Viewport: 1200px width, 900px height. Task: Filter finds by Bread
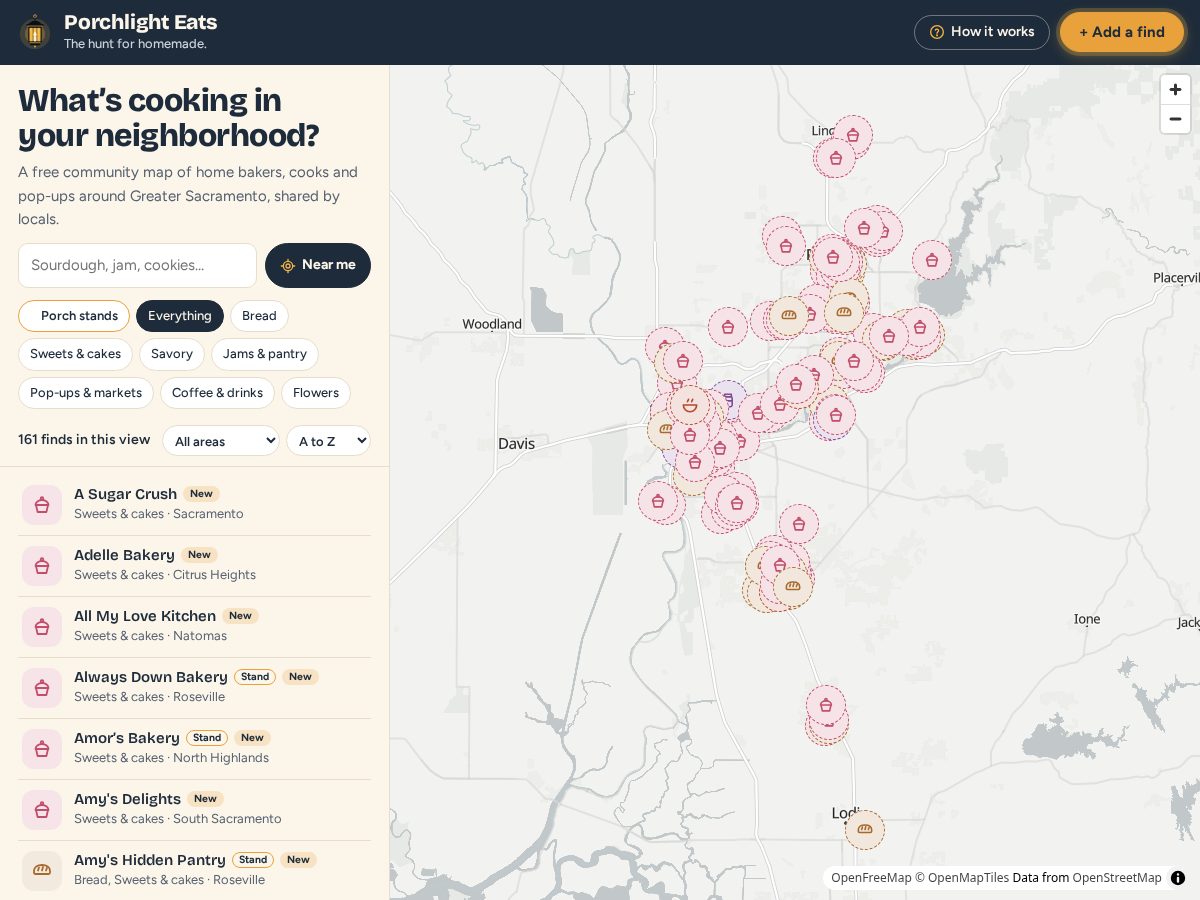coord(259,316)
